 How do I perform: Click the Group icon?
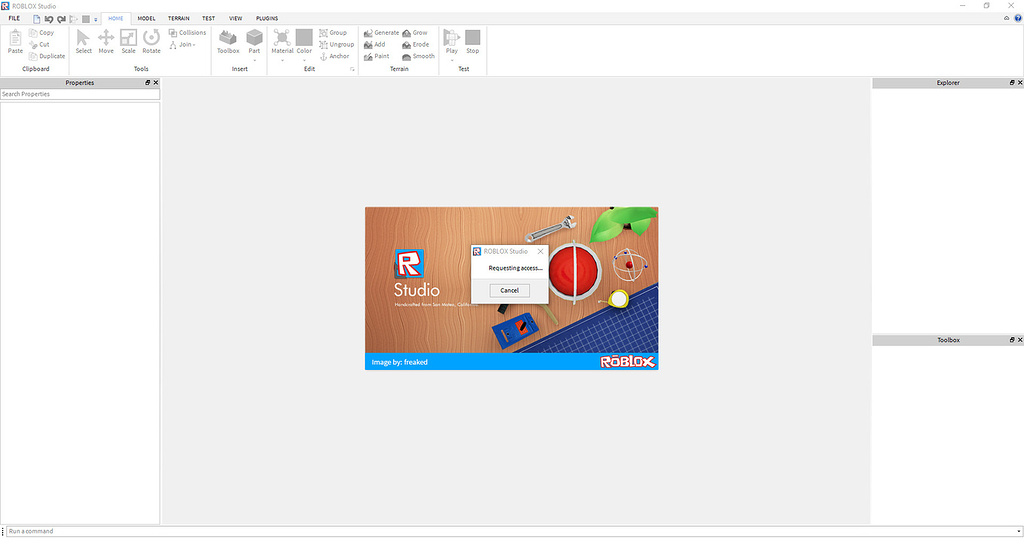coord(323,33)
